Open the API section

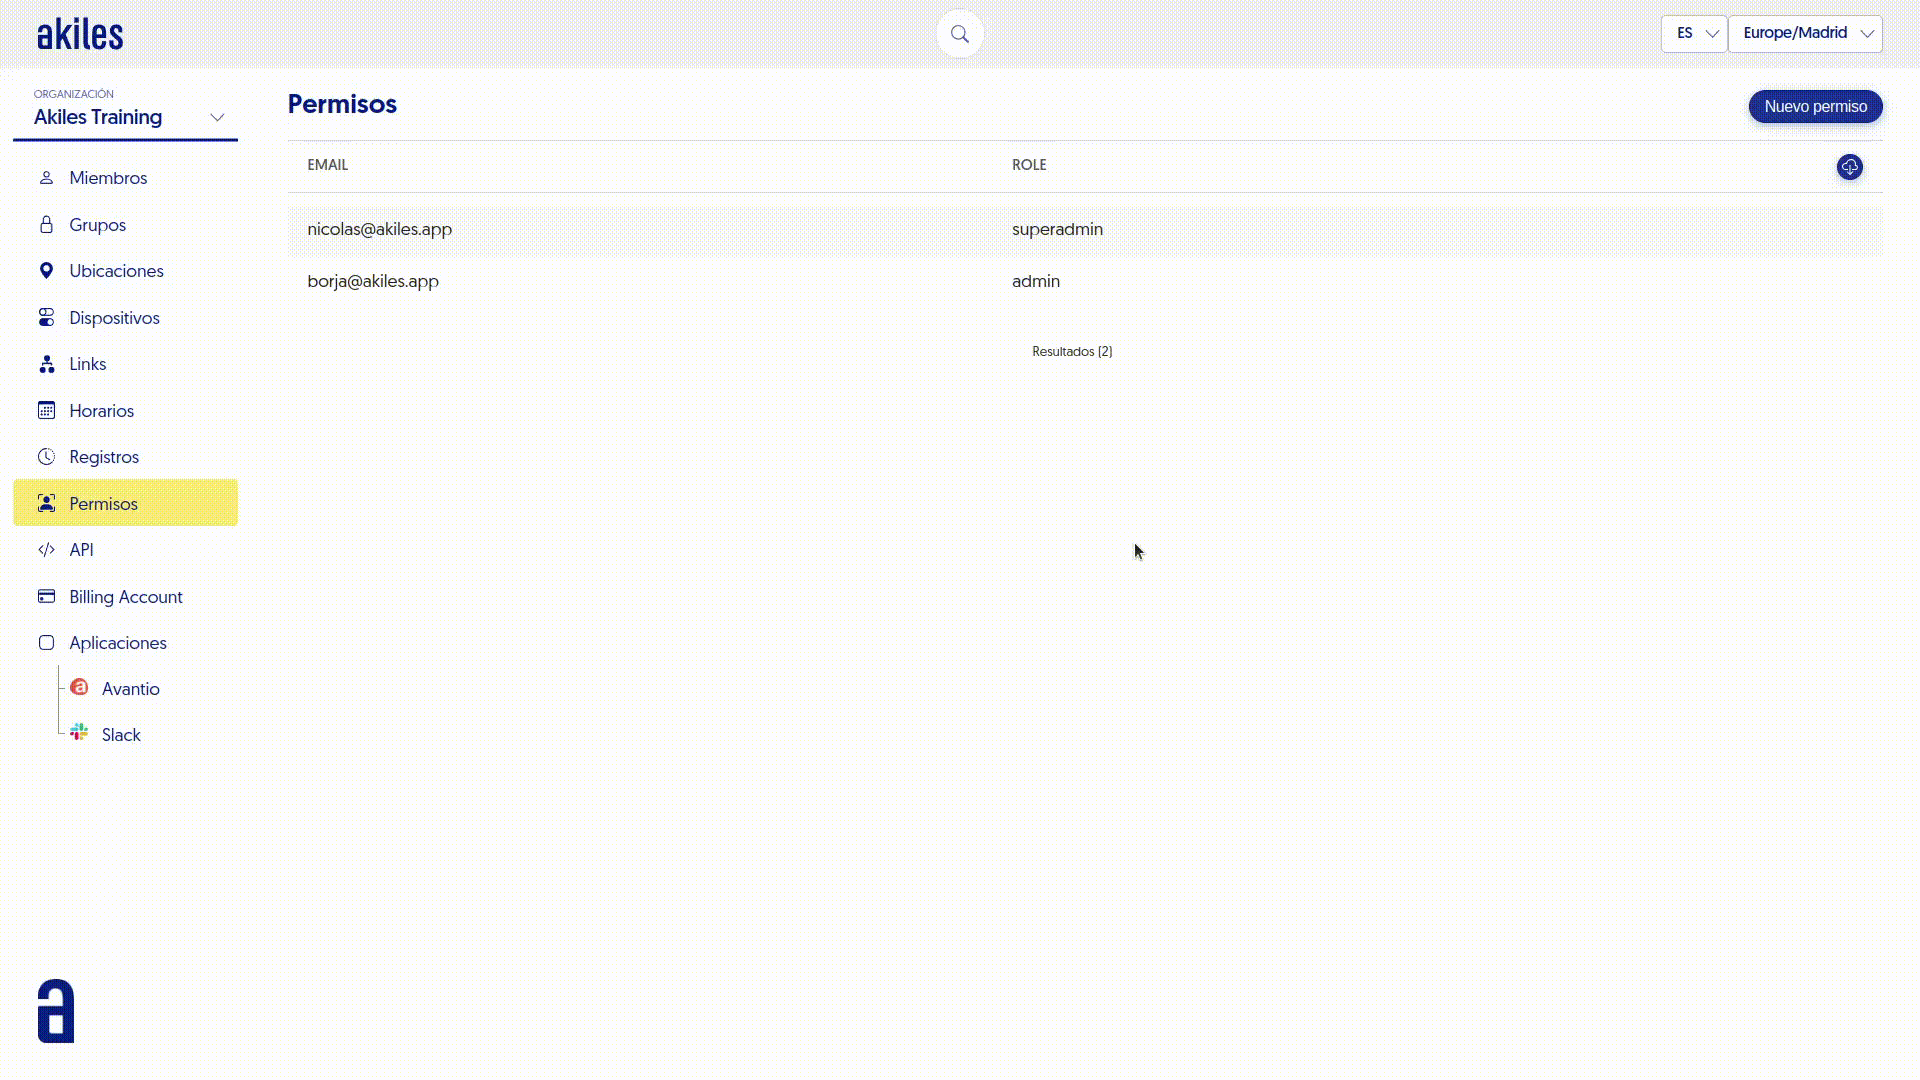(81, 550)
